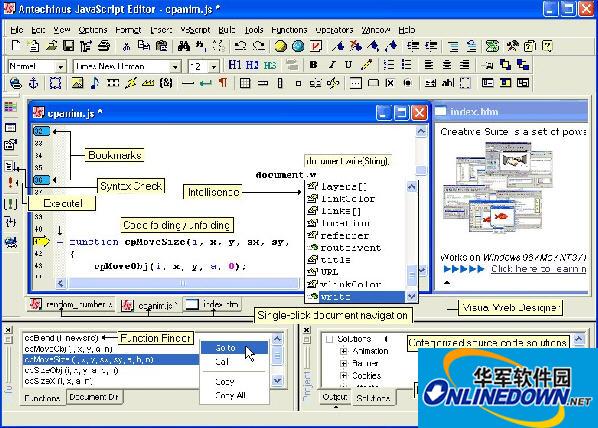Image resolution: width=598 pixels, height=428 pixels.
Task: Select cpMoveObj in the function list
Action: pyautogui.click(x=69, y=349)
